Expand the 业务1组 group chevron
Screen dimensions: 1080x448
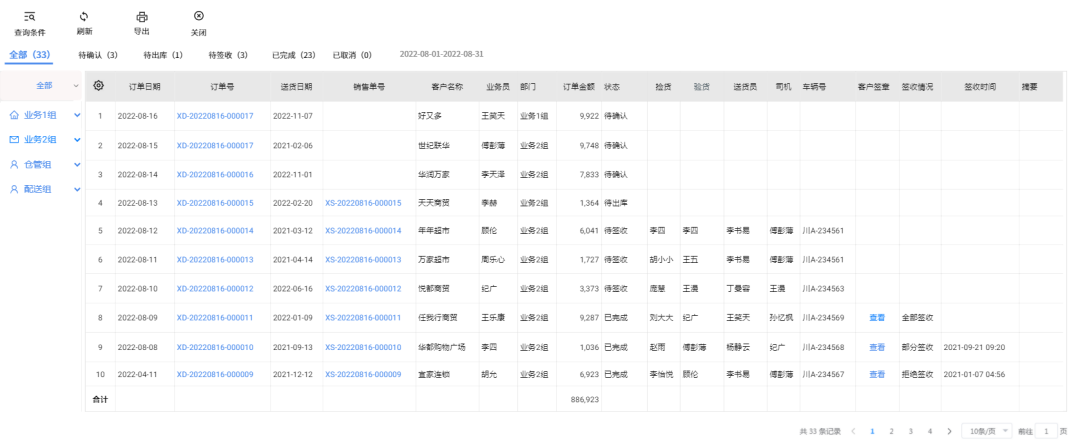(x=76, y=116)
